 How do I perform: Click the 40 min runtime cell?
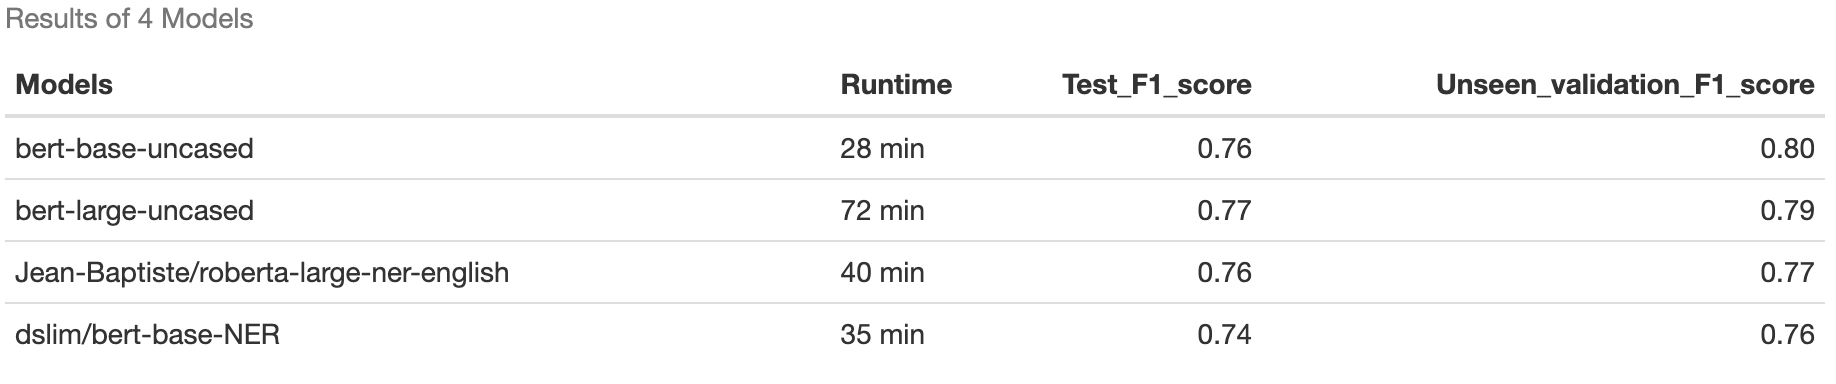point(882,273)
